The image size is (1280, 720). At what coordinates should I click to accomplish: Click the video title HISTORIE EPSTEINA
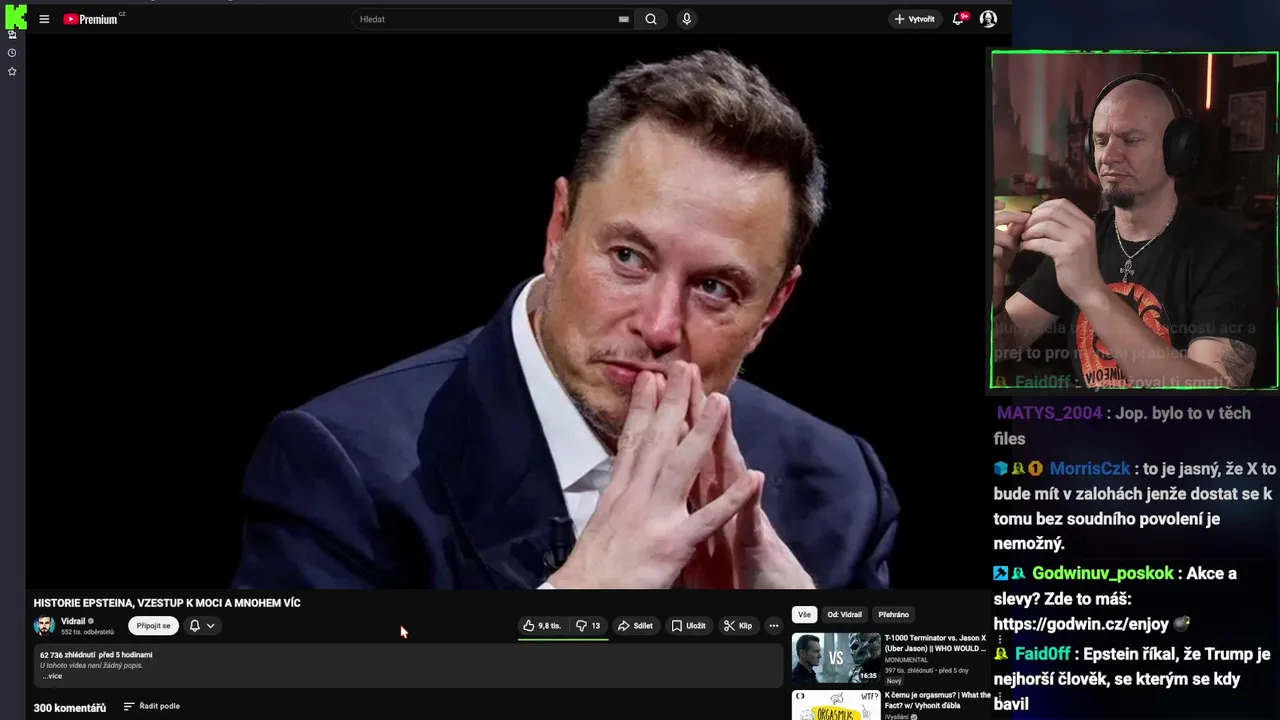click(167, 603)
